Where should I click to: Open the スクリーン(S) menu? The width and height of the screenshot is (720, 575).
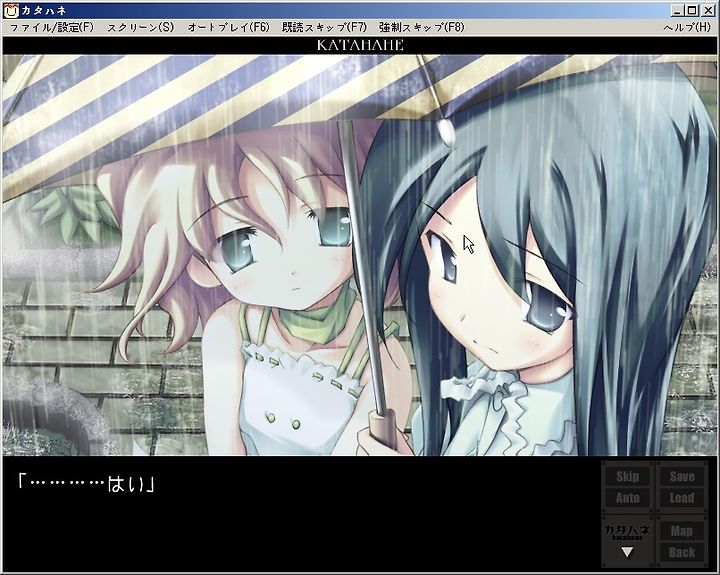[x=141, y=28]
